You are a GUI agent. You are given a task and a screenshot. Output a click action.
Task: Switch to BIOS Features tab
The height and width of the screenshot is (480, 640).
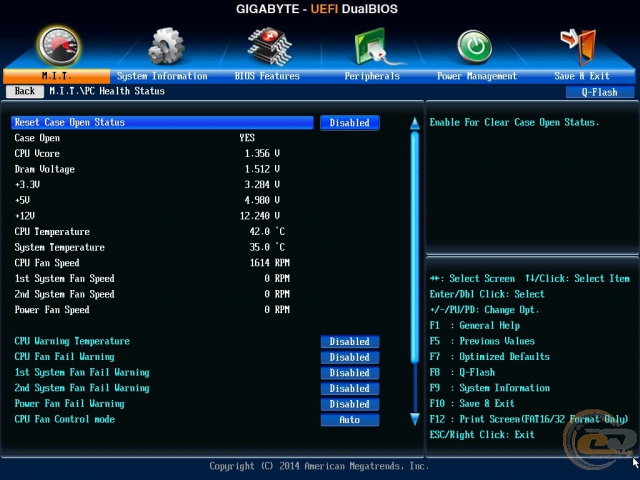[x=267, y=76]
